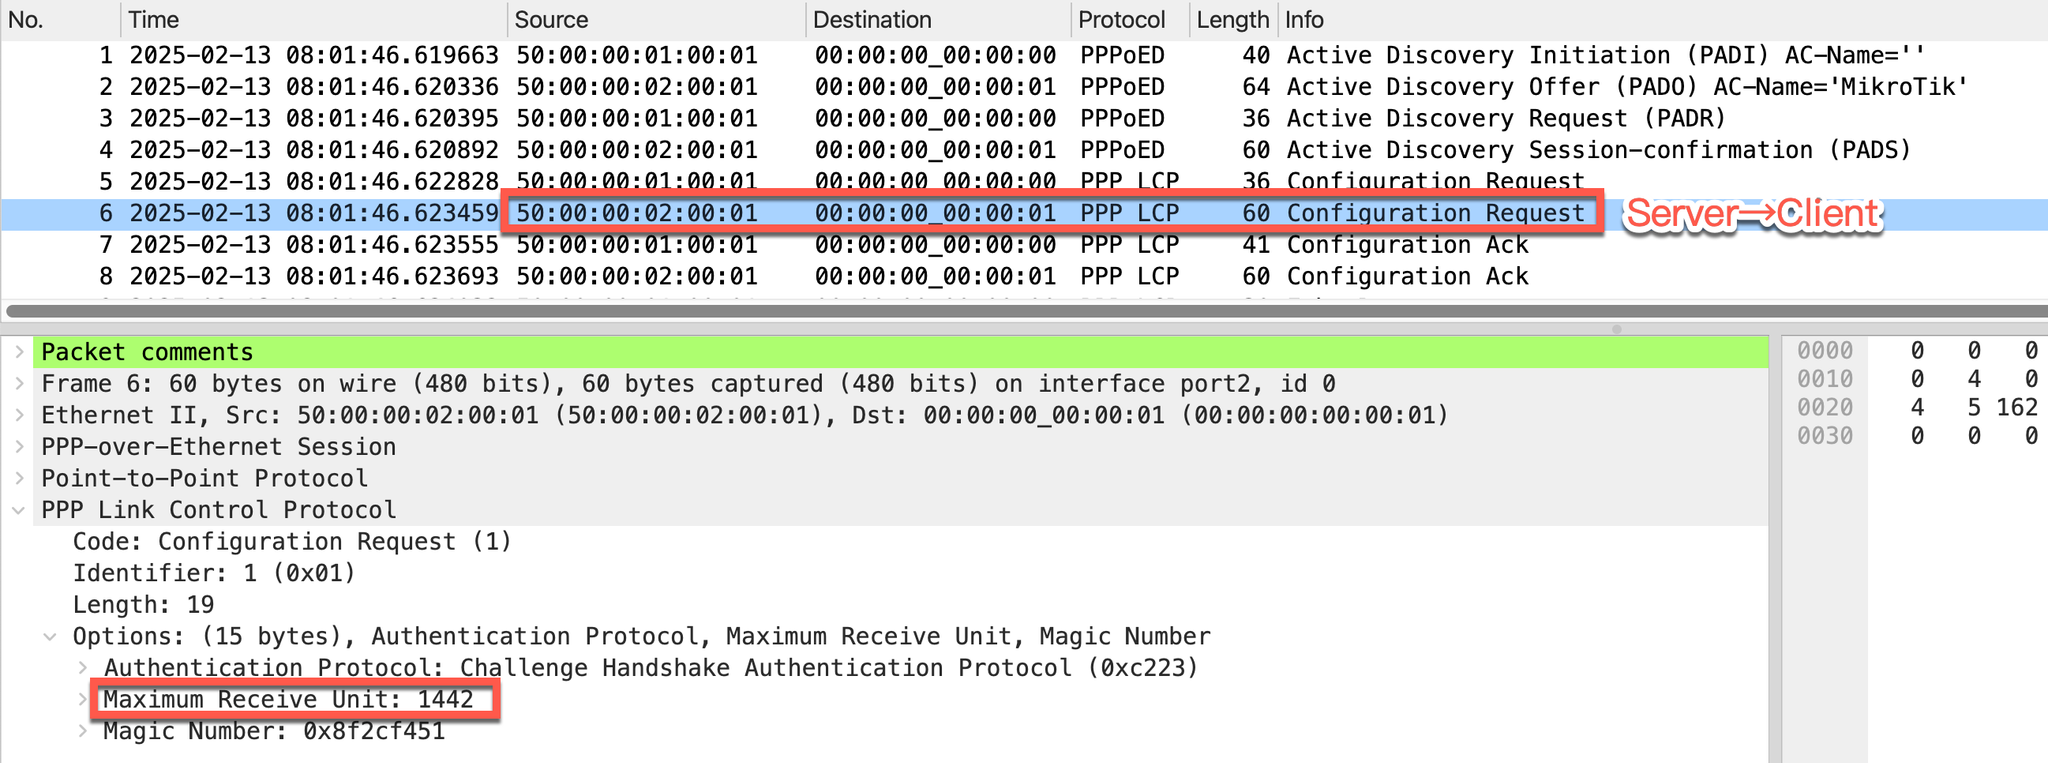
Task: Sort by the Length column header
Action: pyautogui.click(x=1233, y=20)
